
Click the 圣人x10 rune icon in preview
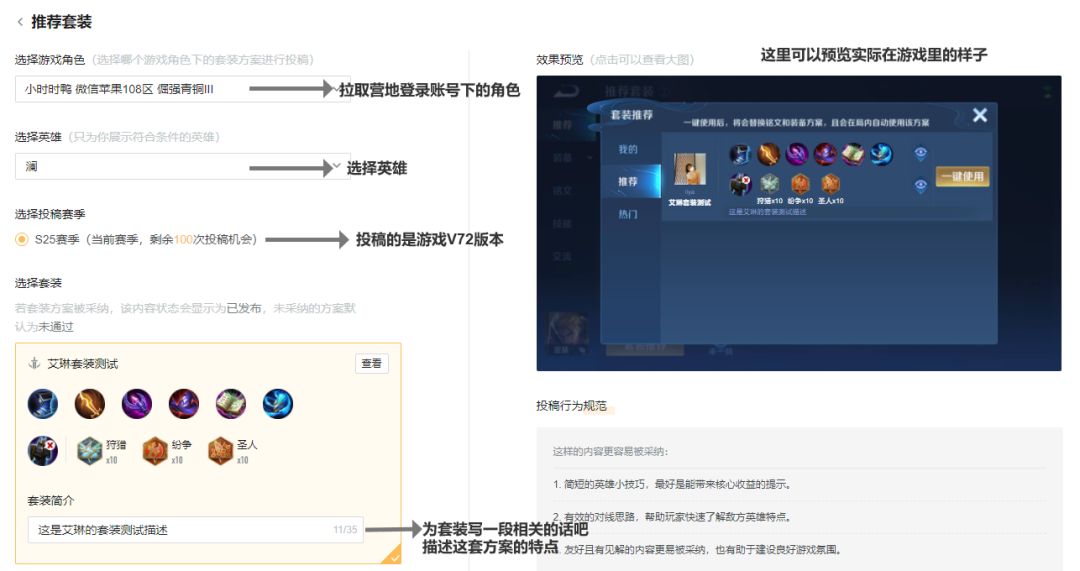point(830,184)
